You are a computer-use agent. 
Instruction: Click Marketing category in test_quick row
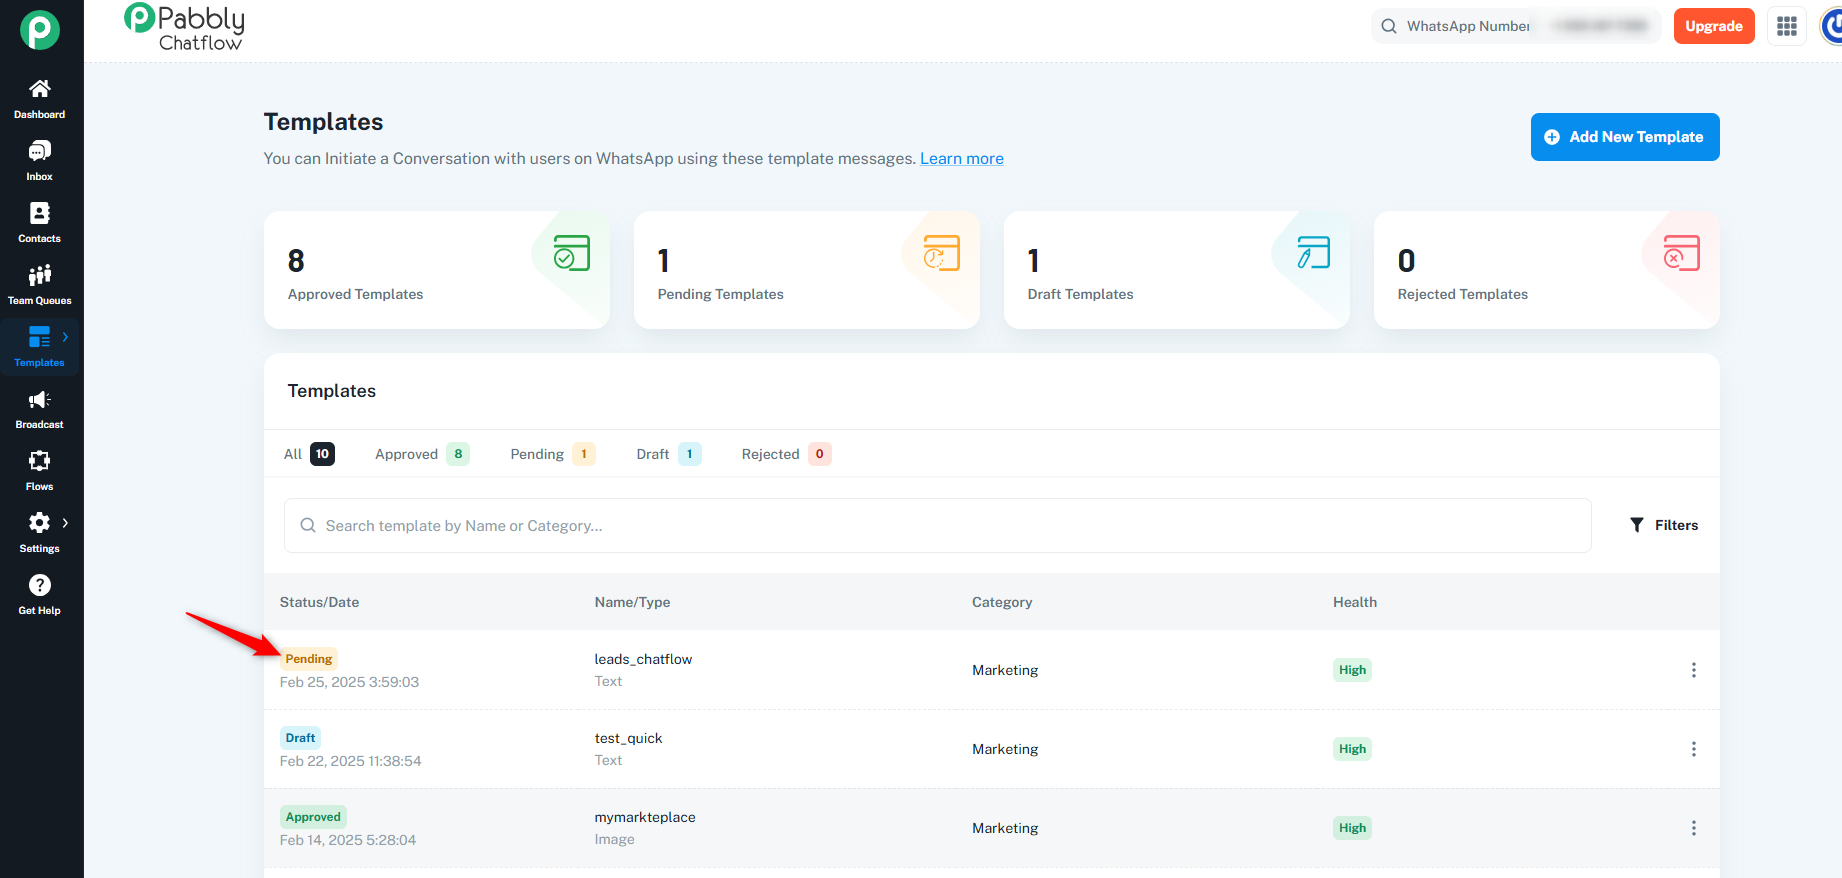(x=1005, y=749)
